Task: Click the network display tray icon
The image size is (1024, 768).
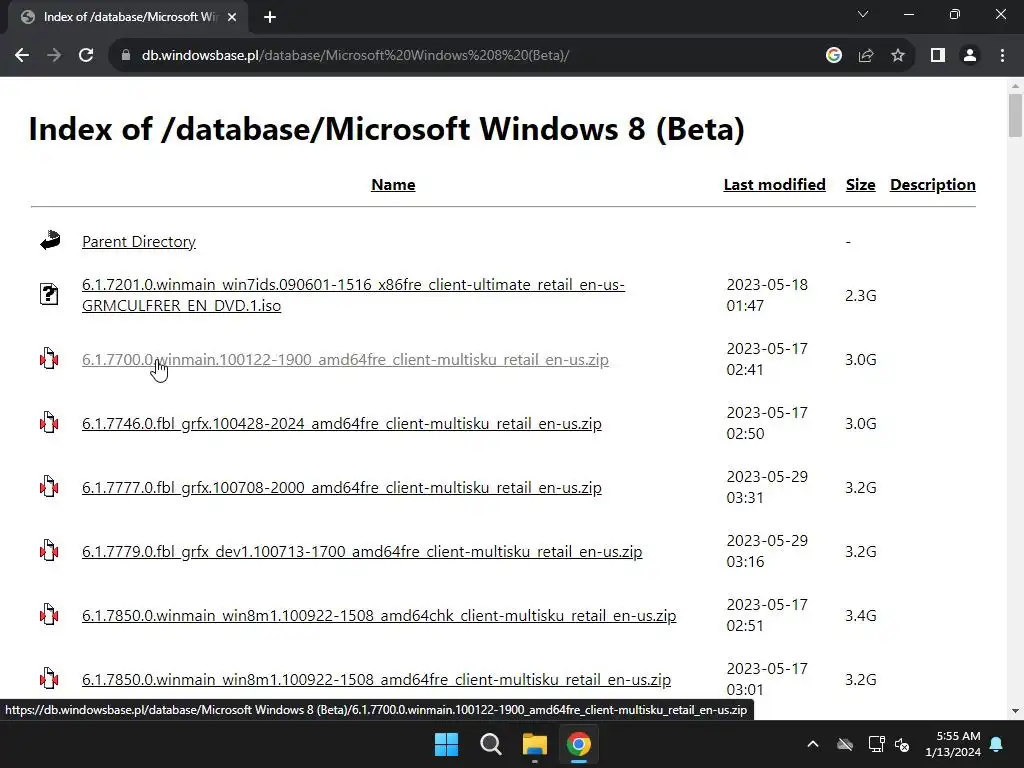Action: (876, 744)
